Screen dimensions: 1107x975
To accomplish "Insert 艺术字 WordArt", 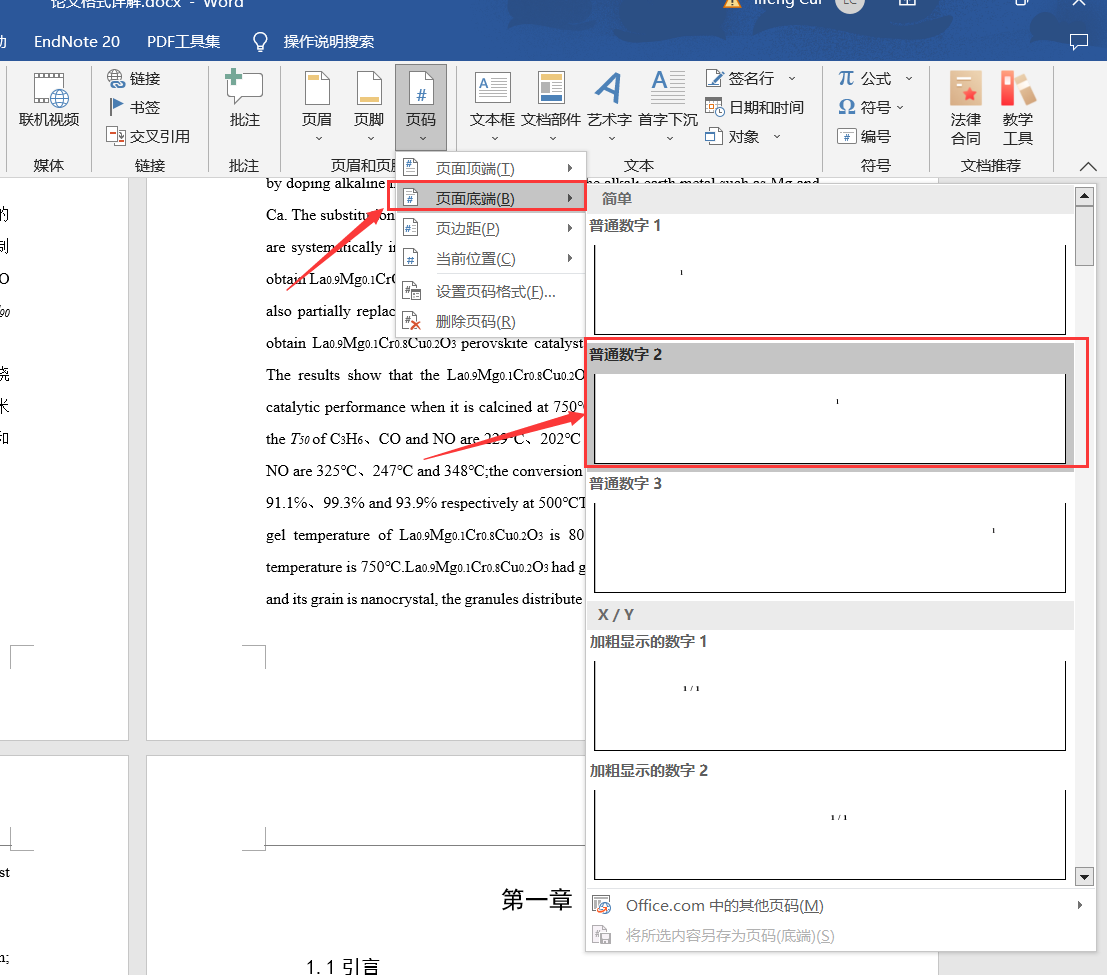I will pos(609,106).
